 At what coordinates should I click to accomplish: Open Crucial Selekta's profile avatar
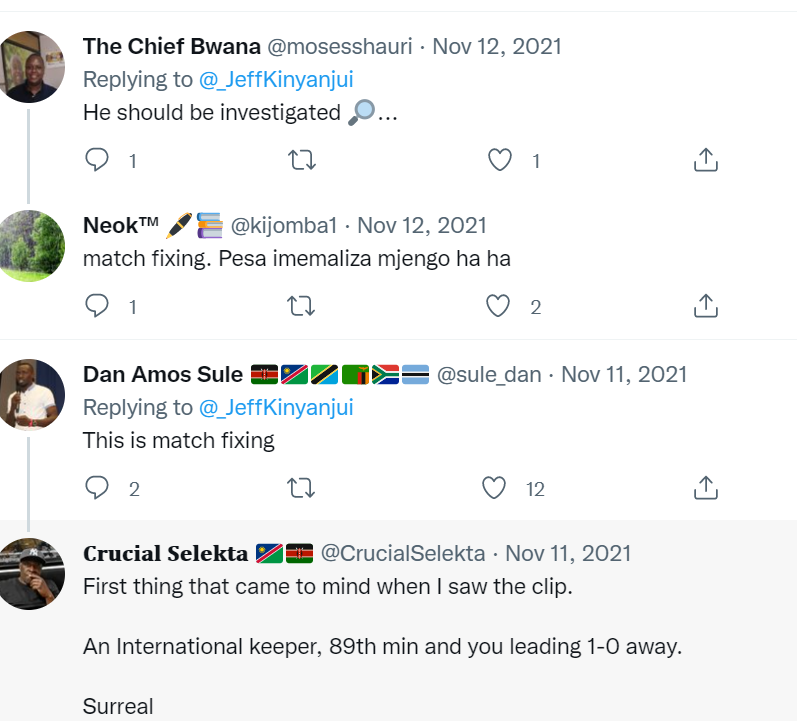(x=31, y=573)
